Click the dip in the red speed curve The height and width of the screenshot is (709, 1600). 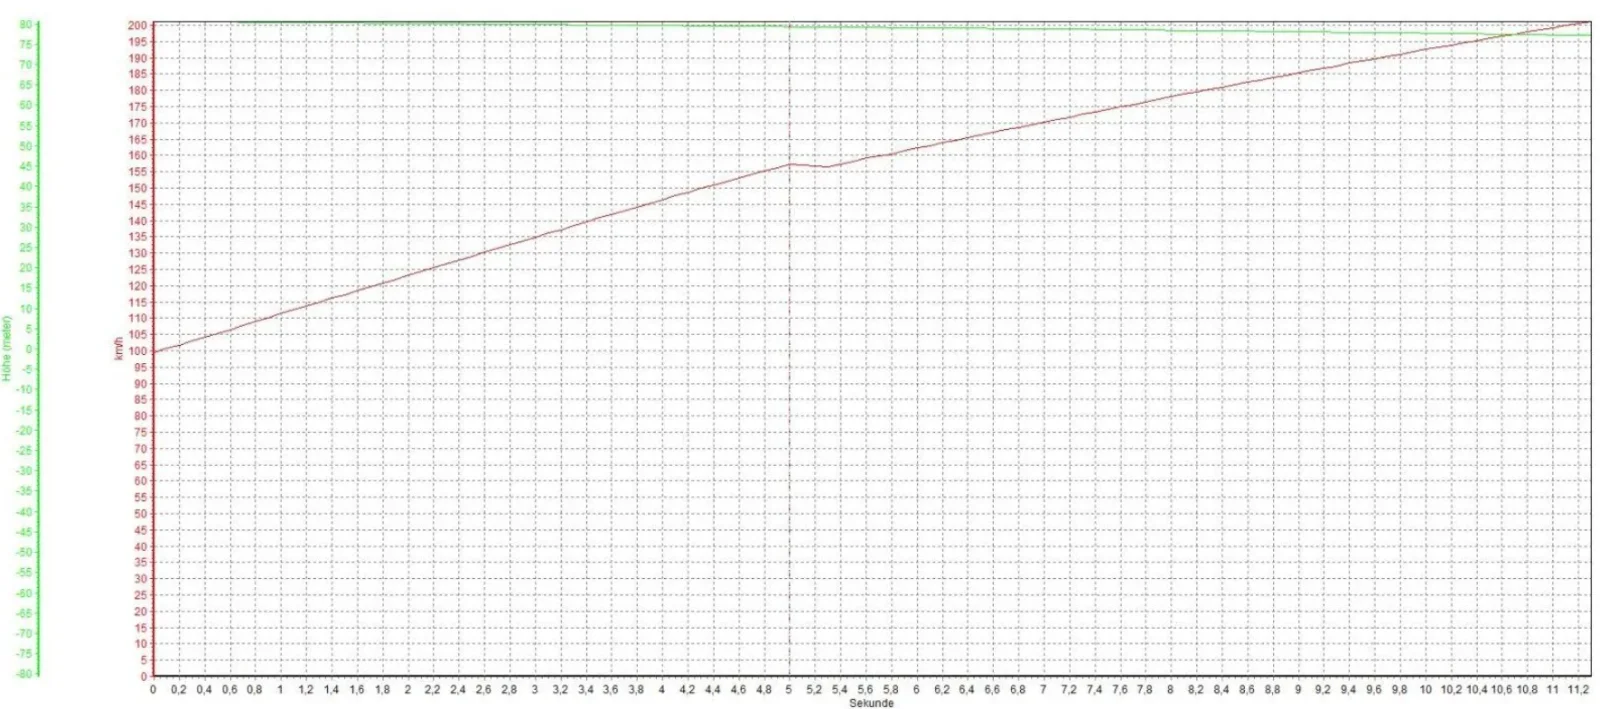click(826, 167)
